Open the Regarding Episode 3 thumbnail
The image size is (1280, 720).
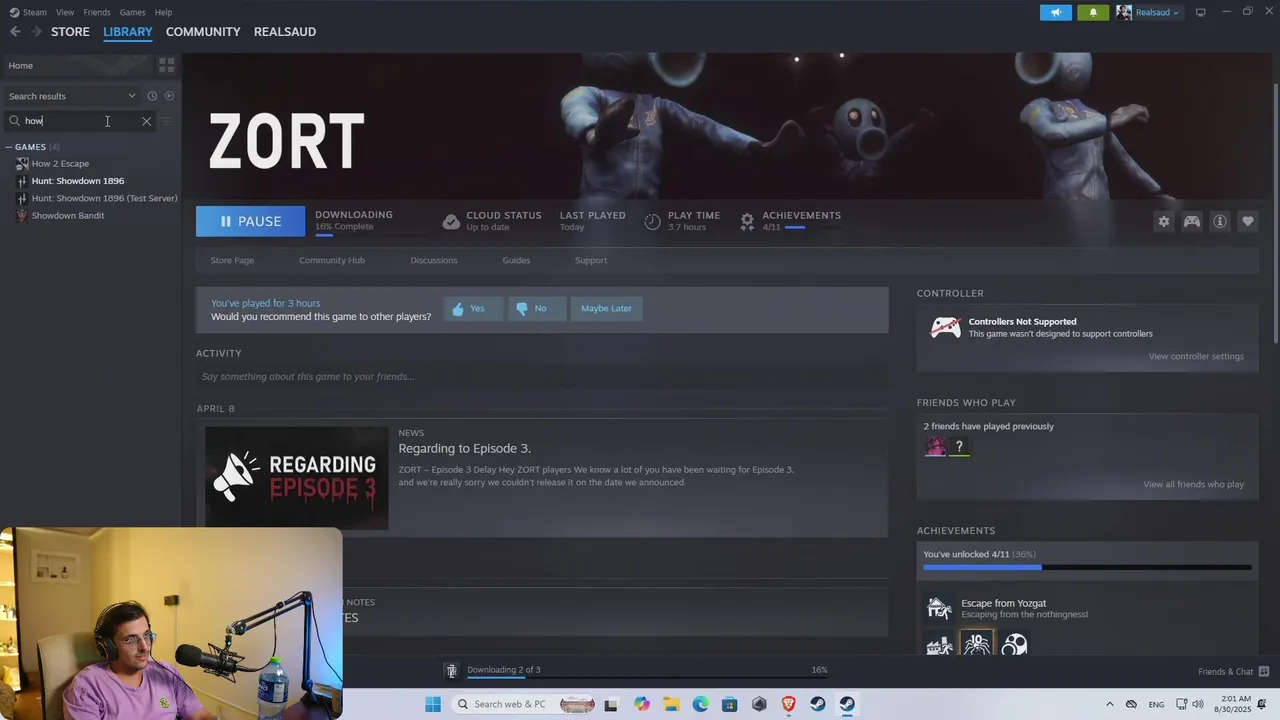click(297, 478)
